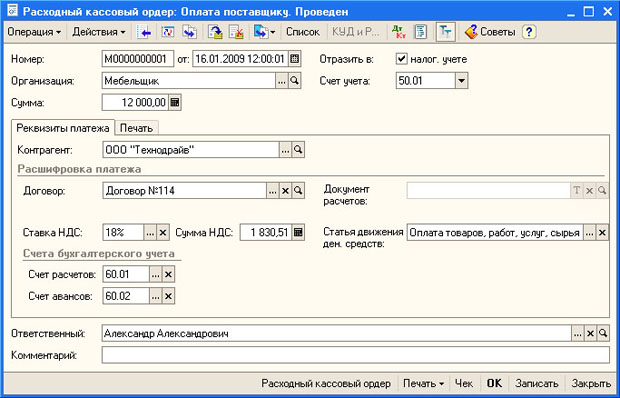The image size is (620, 398).
Task: Clear the Договор field with X
Action: [285, 191]
